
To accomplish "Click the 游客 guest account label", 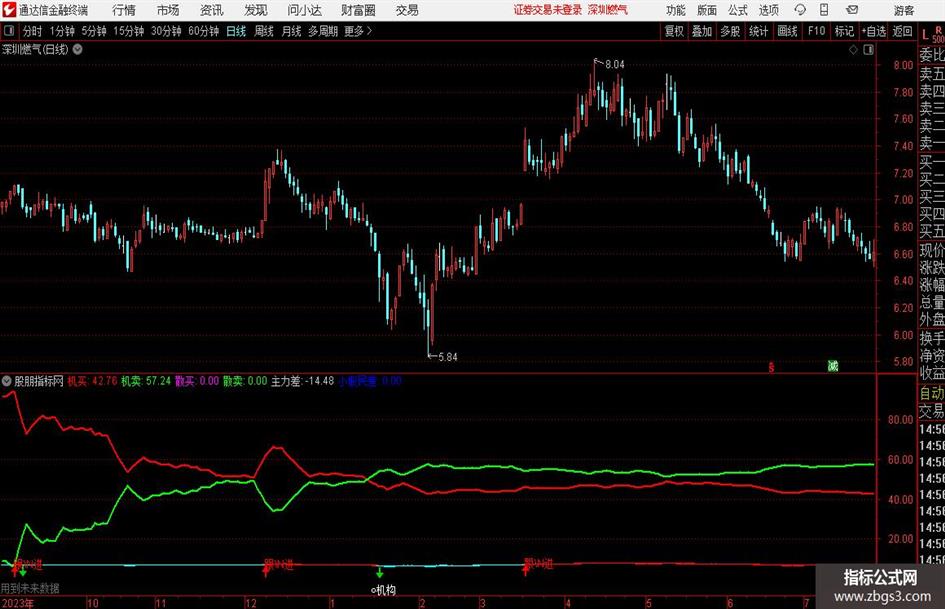I will coord(904,10).
